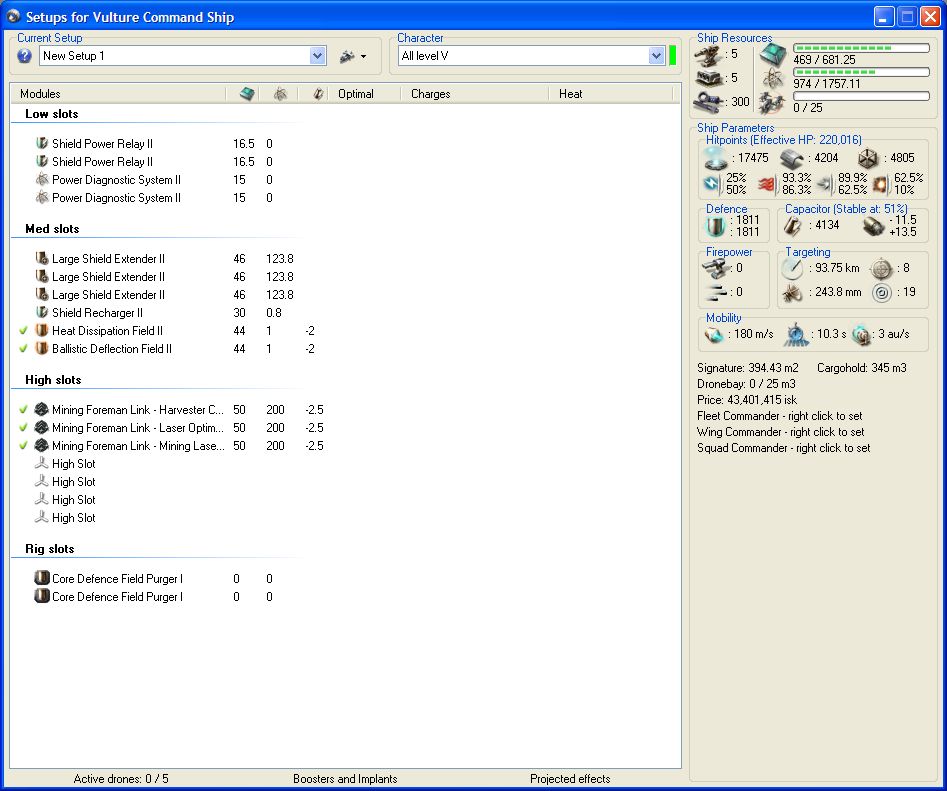Click the armor hitpoints icon showing 4204
Viewport: 947px width, 791px height.
(791, 159)
